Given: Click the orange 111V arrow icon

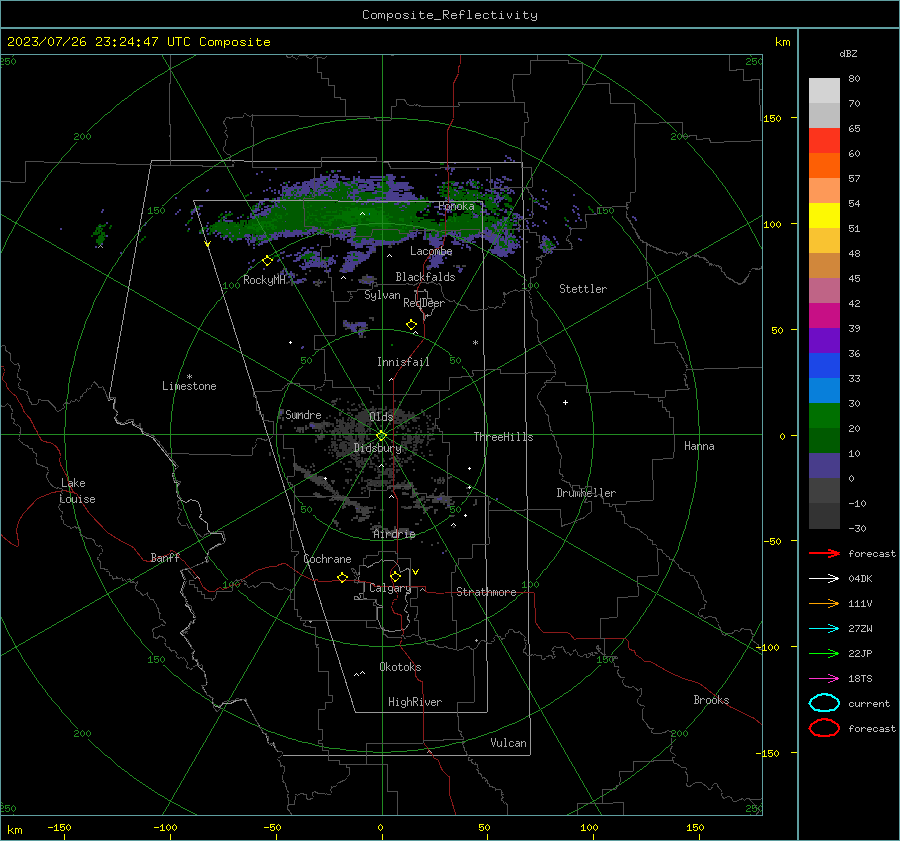Looking at the screenshot, I should point(824,603).
